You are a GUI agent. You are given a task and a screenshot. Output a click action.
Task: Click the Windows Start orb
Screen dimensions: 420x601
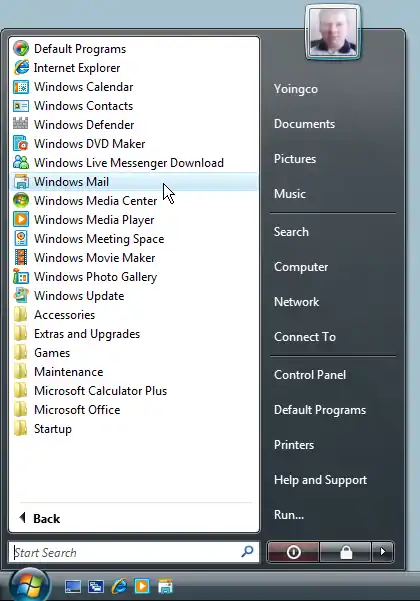30,586
